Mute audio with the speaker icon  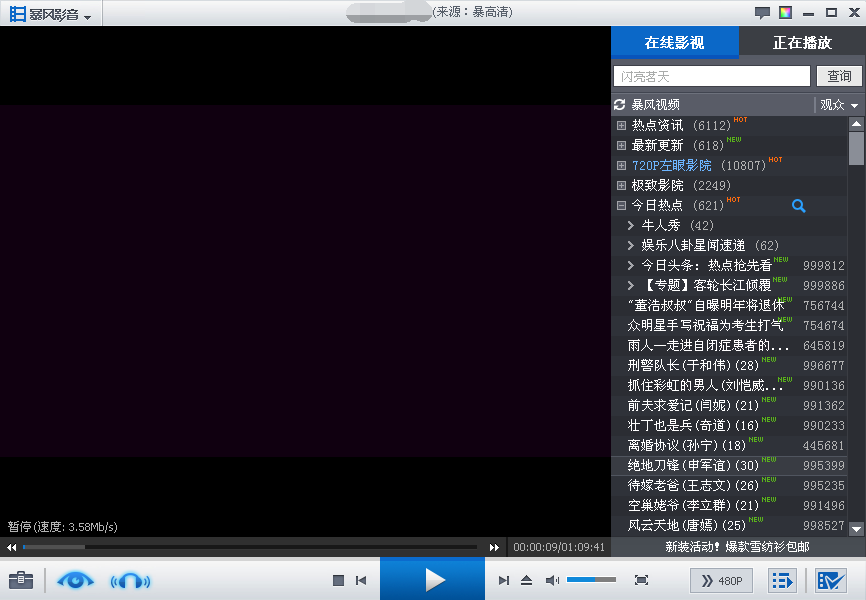pos(552,580)
